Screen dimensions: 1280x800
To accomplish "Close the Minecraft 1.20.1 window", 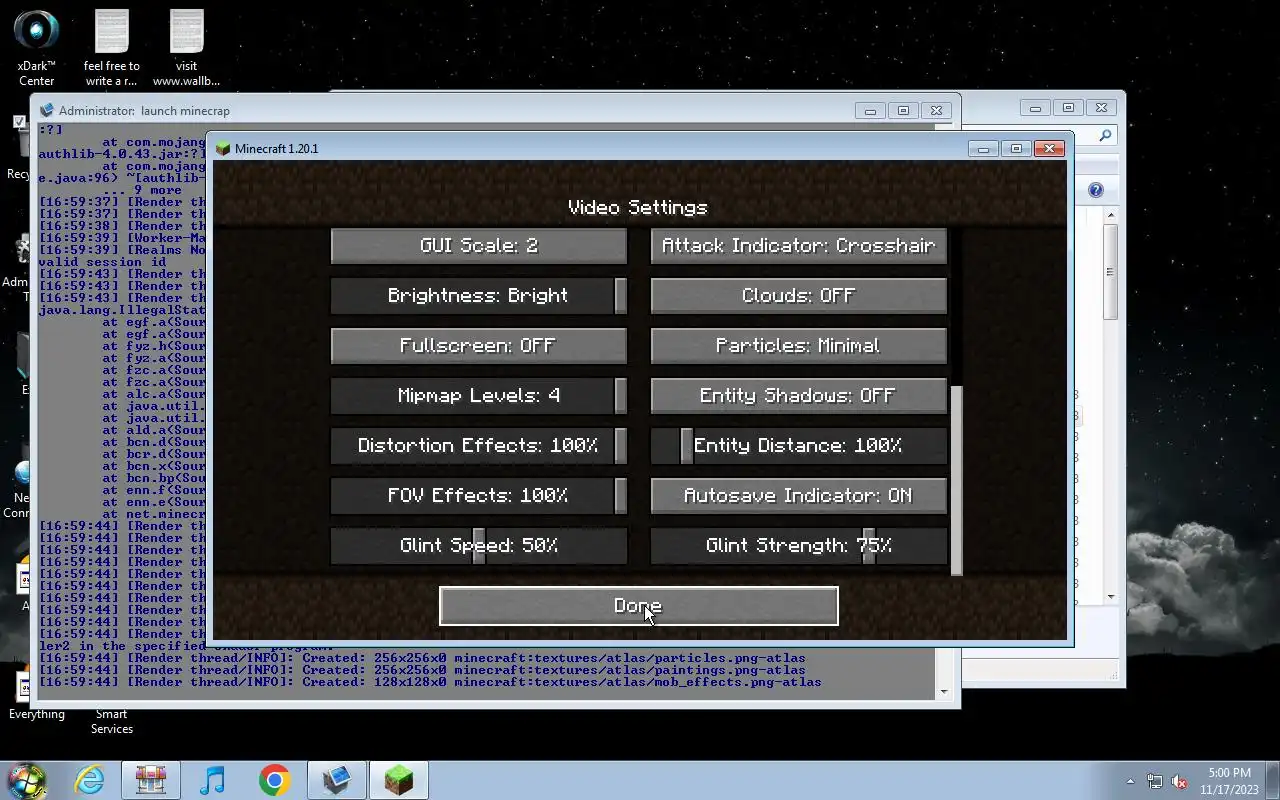I will coord(1049,148).
